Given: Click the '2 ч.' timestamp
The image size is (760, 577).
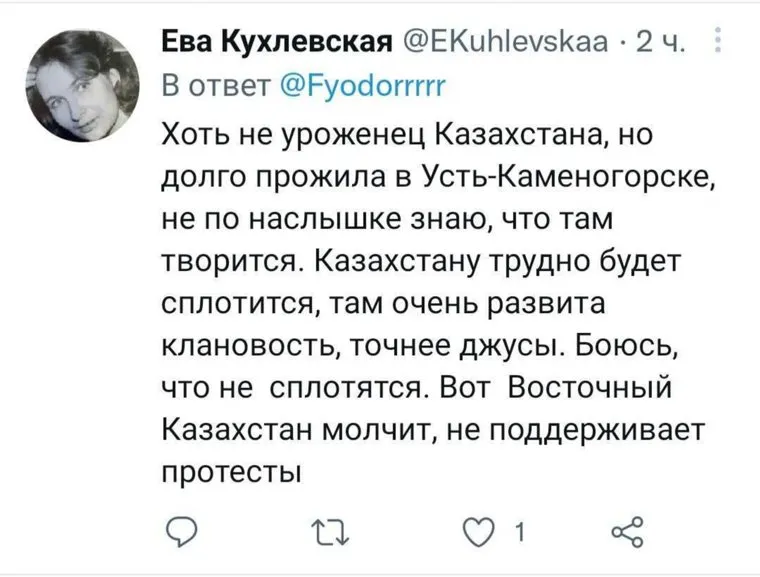Looking at the screenshot, I should 659,42.
